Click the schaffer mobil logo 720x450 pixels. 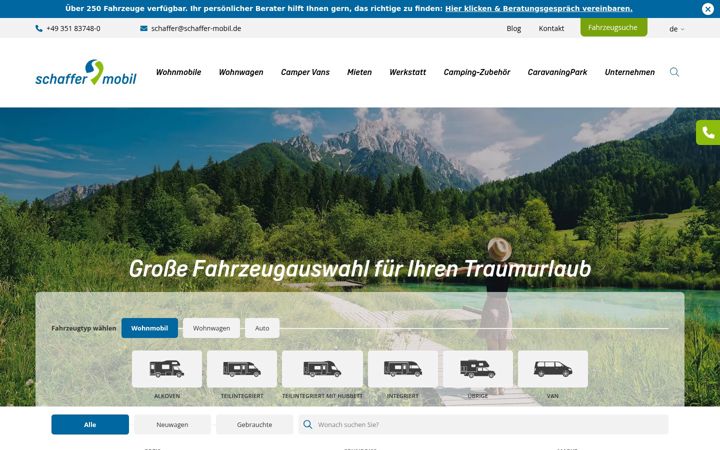click(x=86, y=73)
